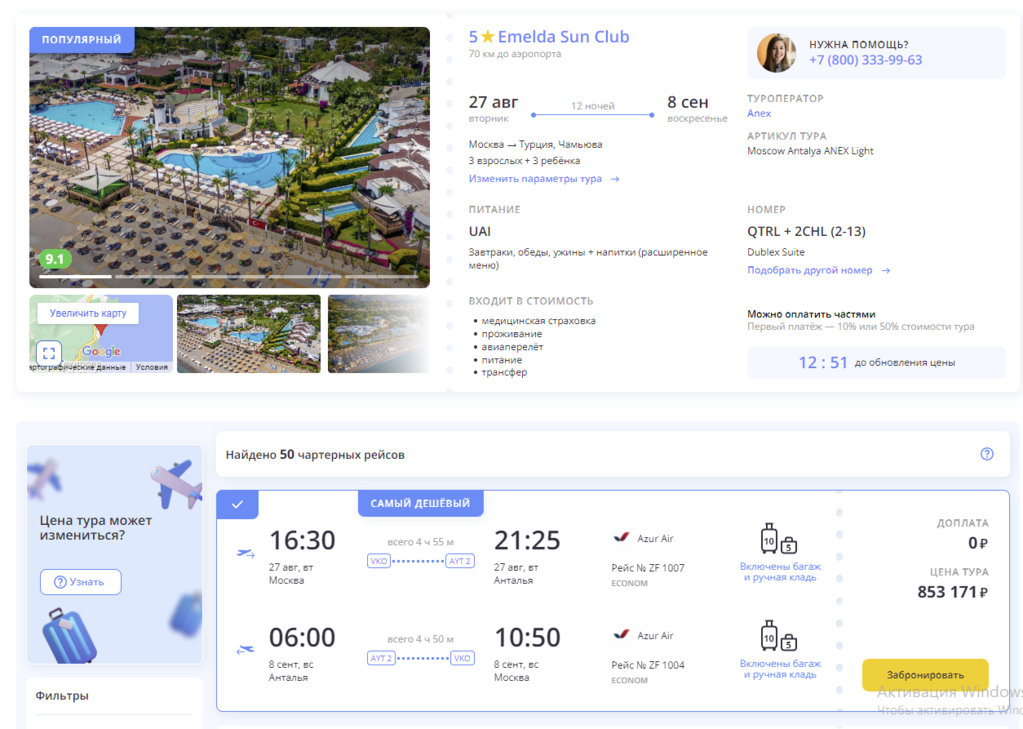Open baggage info link for flight ZF 1007
This screenshot has width=1023, height=729.
point(780,572)
